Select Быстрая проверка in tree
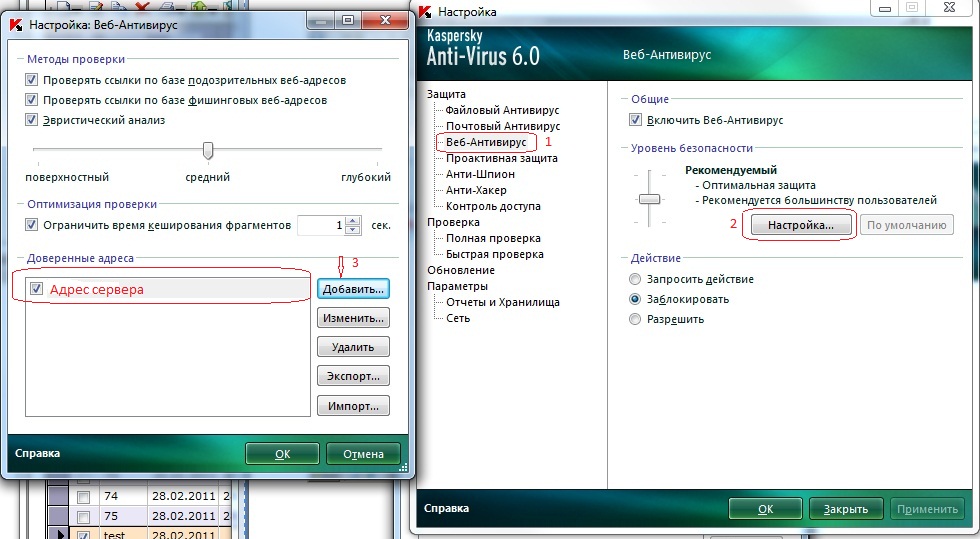Image resolution: width=980 pixels, height=539 pixels. click(495, 254)
